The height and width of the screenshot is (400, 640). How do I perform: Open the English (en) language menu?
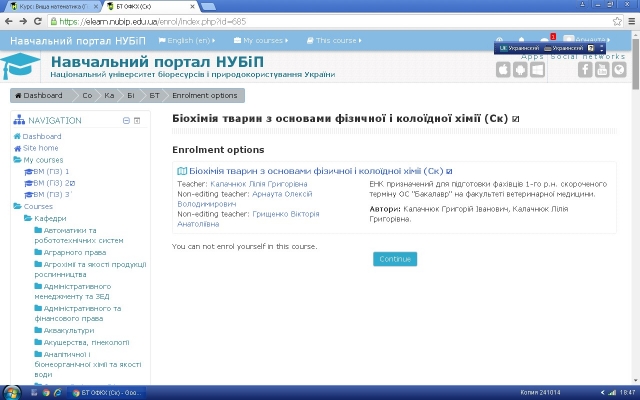187,40
